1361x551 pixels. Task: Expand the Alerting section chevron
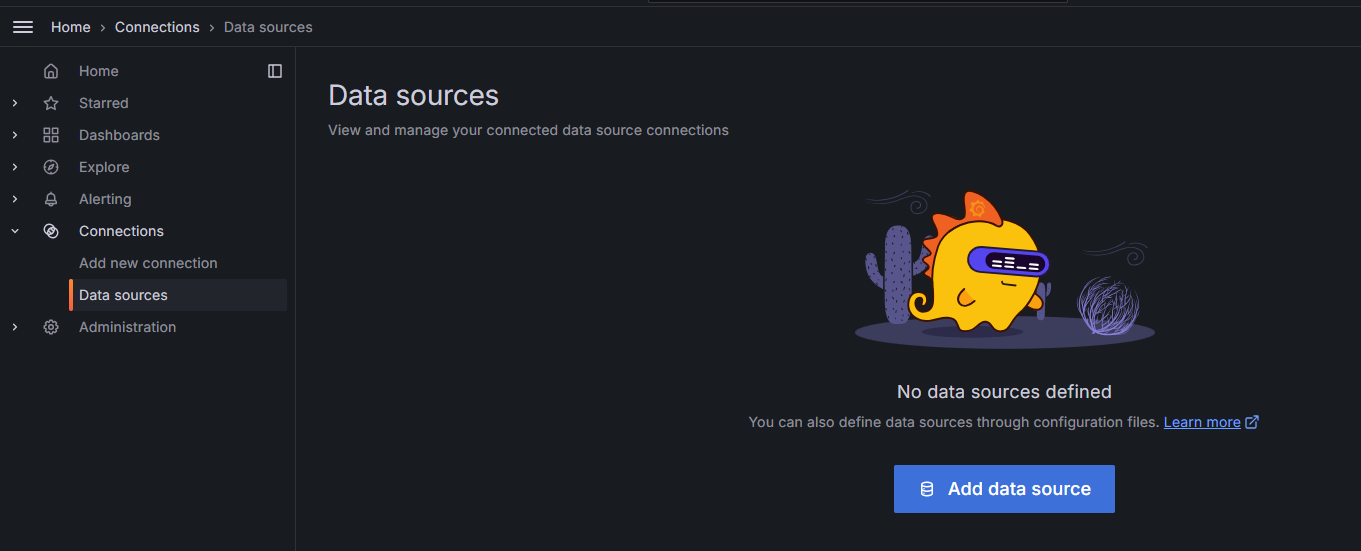click(x=15, y=199)
